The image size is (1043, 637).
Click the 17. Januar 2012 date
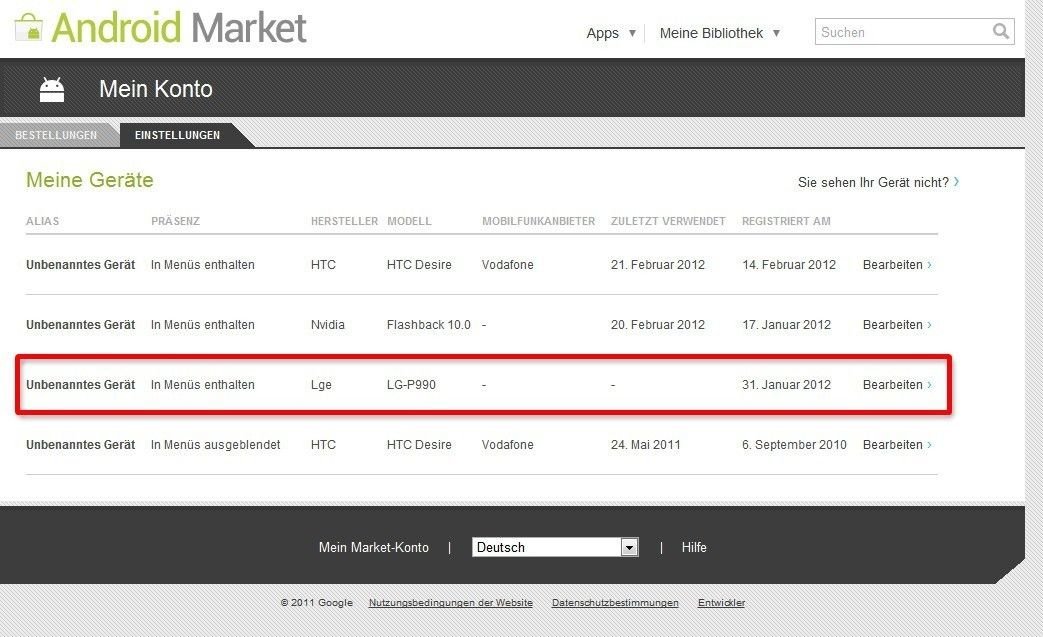point(786,324)
